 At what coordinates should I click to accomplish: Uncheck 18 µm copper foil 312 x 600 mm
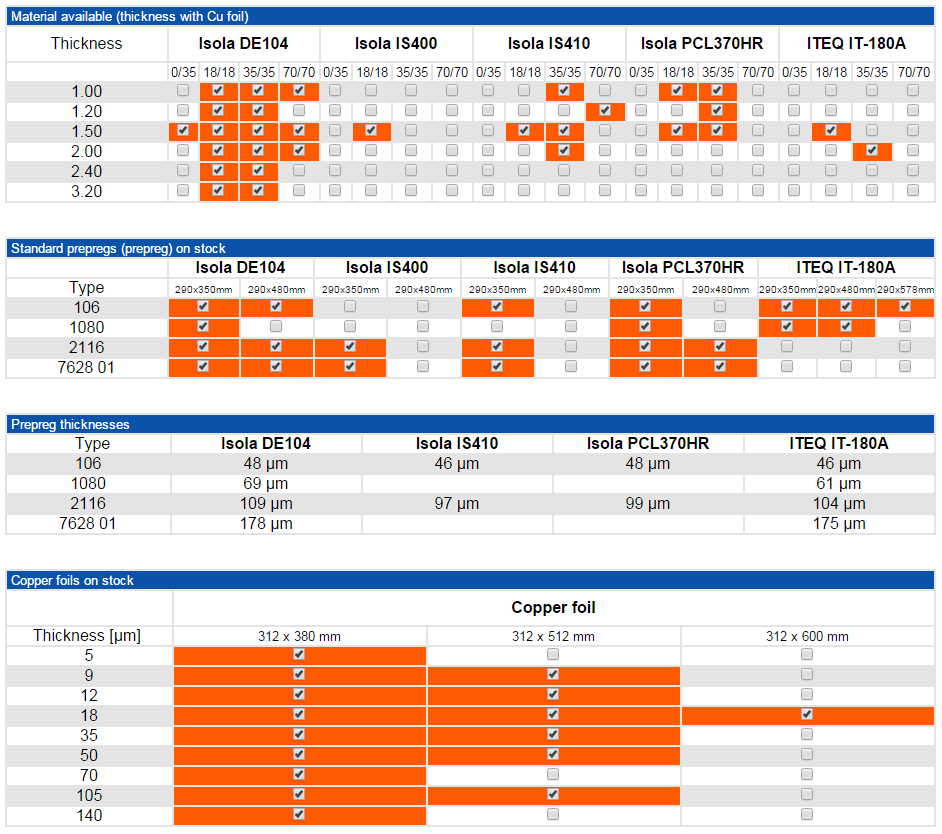[x=807, y=715]
